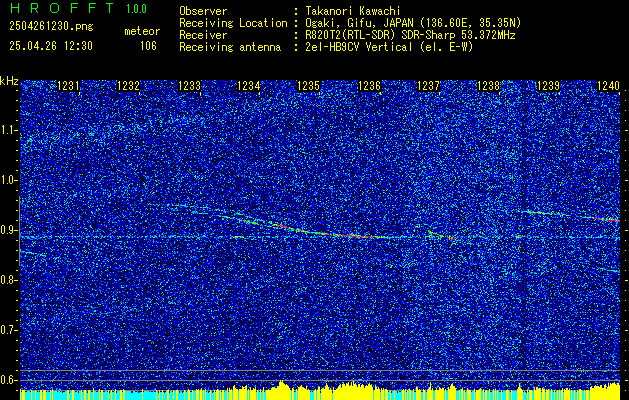Click the 1234 time marker

click(249, 86)
